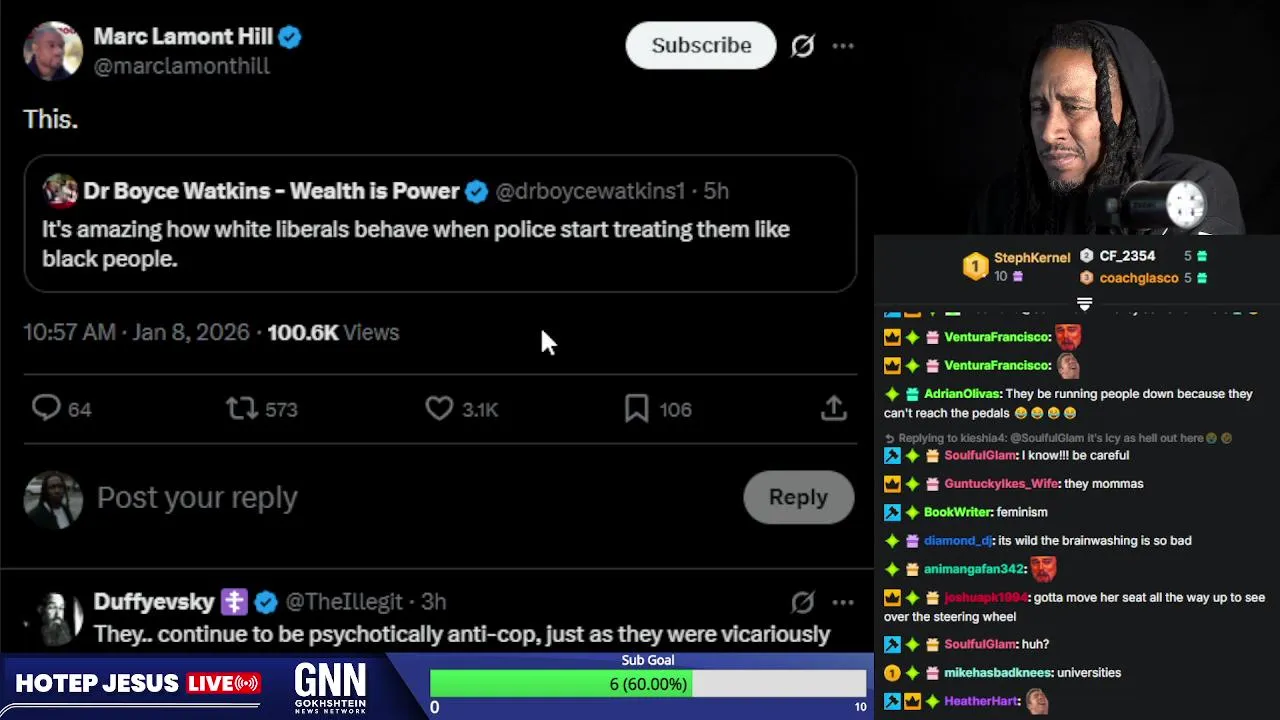The image size is (1280, 720).
Task: Click the Grok icon beside Subscribe
Action: point(802,46)
